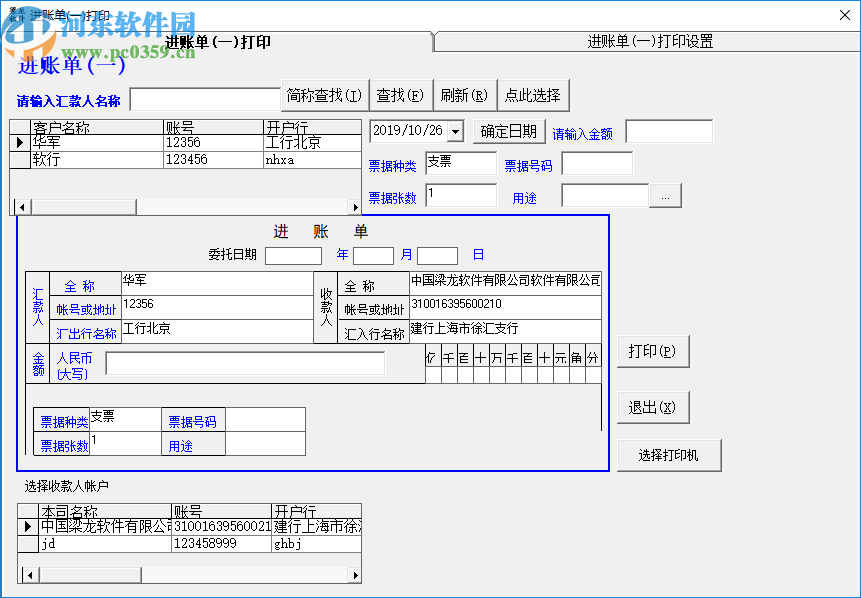
Task: Open the 选择打印机 printer selection
Action: coord(669,454)
